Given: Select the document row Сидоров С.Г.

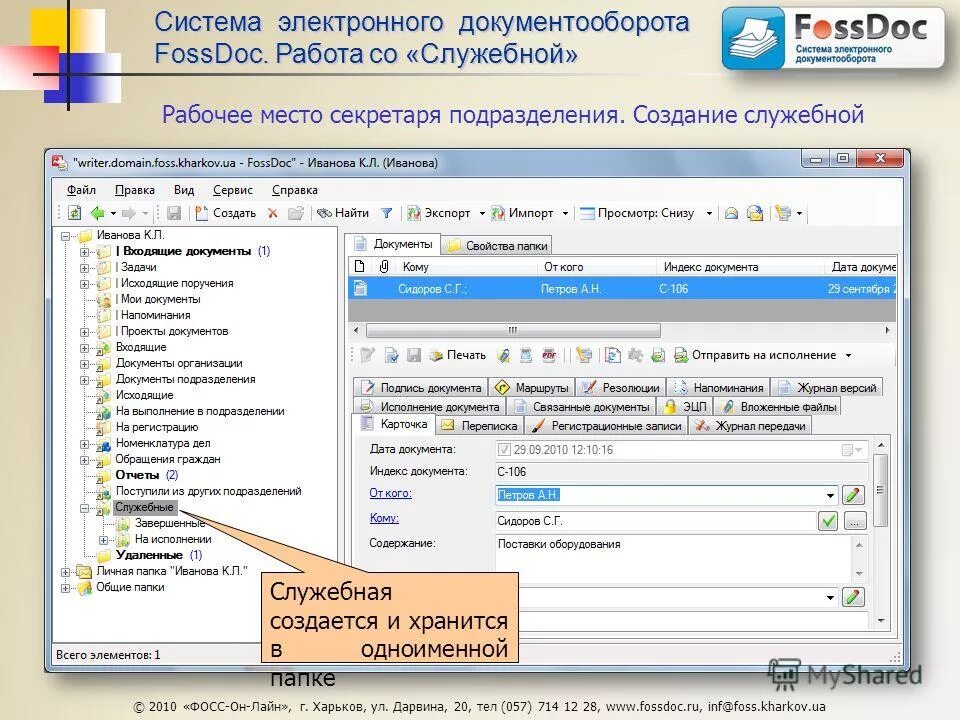Looking at the screenshot, I should [x=622, y=288].
